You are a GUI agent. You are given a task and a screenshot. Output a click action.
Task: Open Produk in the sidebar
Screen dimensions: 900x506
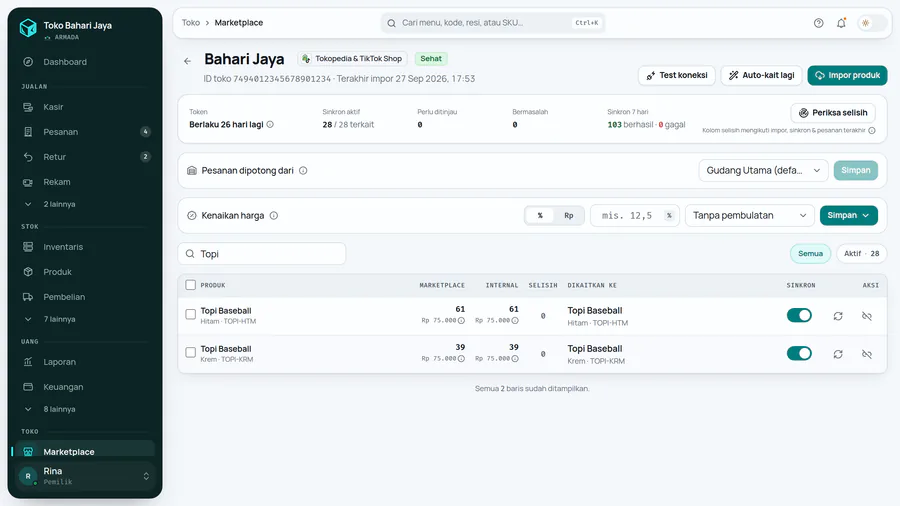[84, 272]
